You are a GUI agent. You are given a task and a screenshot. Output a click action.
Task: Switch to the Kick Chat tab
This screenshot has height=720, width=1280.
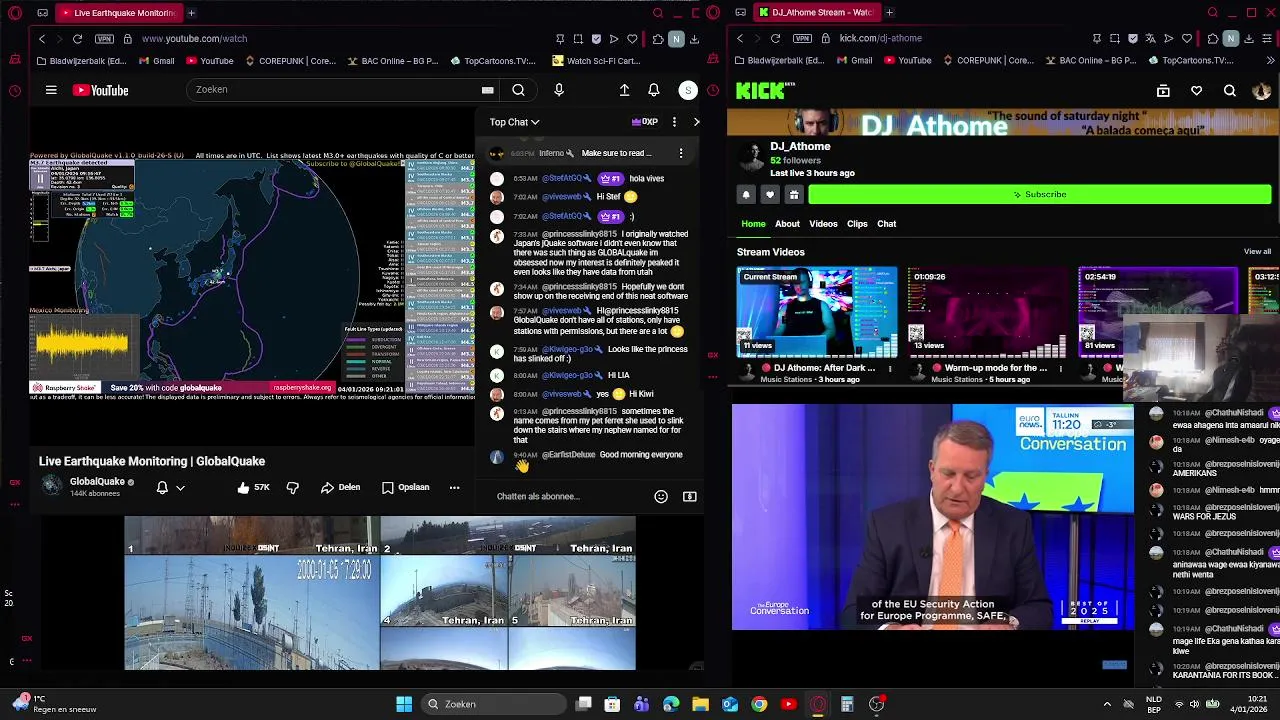click(886, 224)
